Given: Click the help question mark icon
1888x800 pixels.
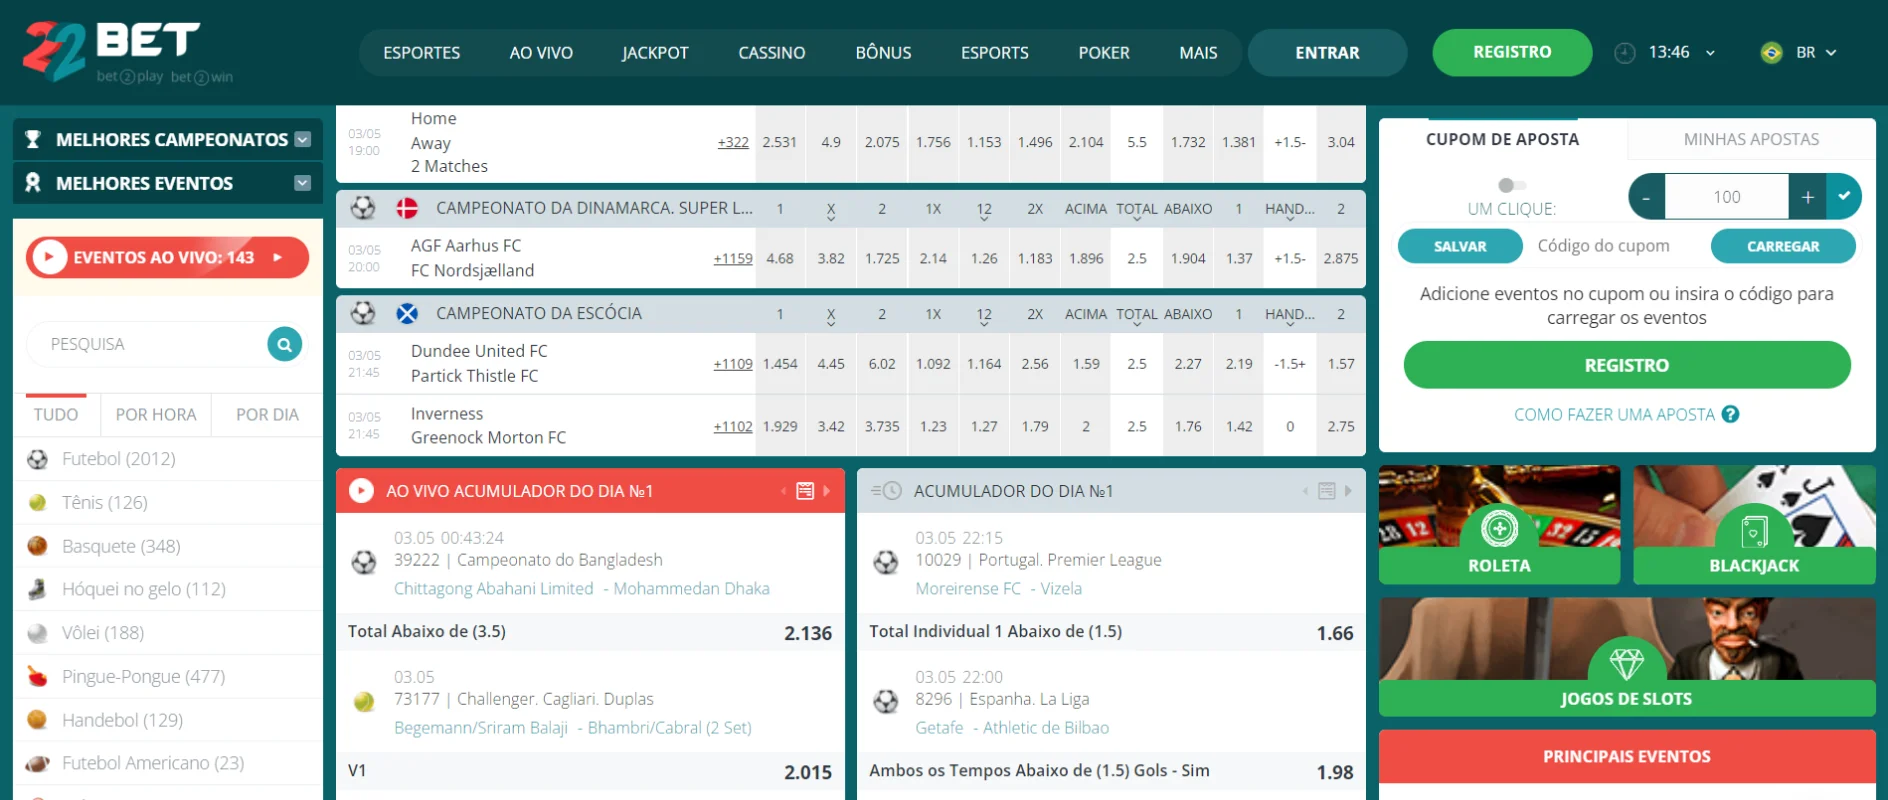Looking at the screenshot, I should pyautogui.click(x=1730, y=414).
